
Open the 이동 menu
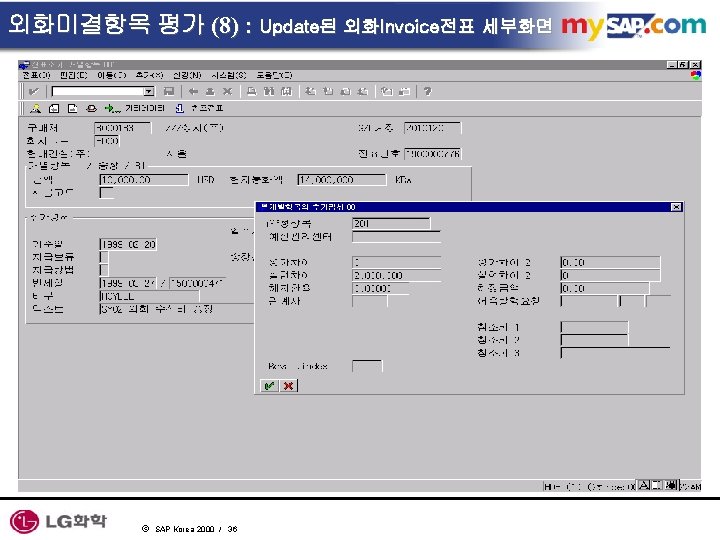(112, 75)
